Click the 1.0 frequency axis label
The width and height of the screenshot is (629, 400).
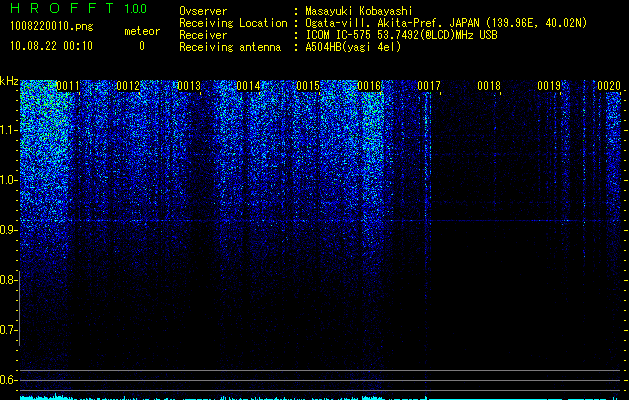click(x=8, y=180)
